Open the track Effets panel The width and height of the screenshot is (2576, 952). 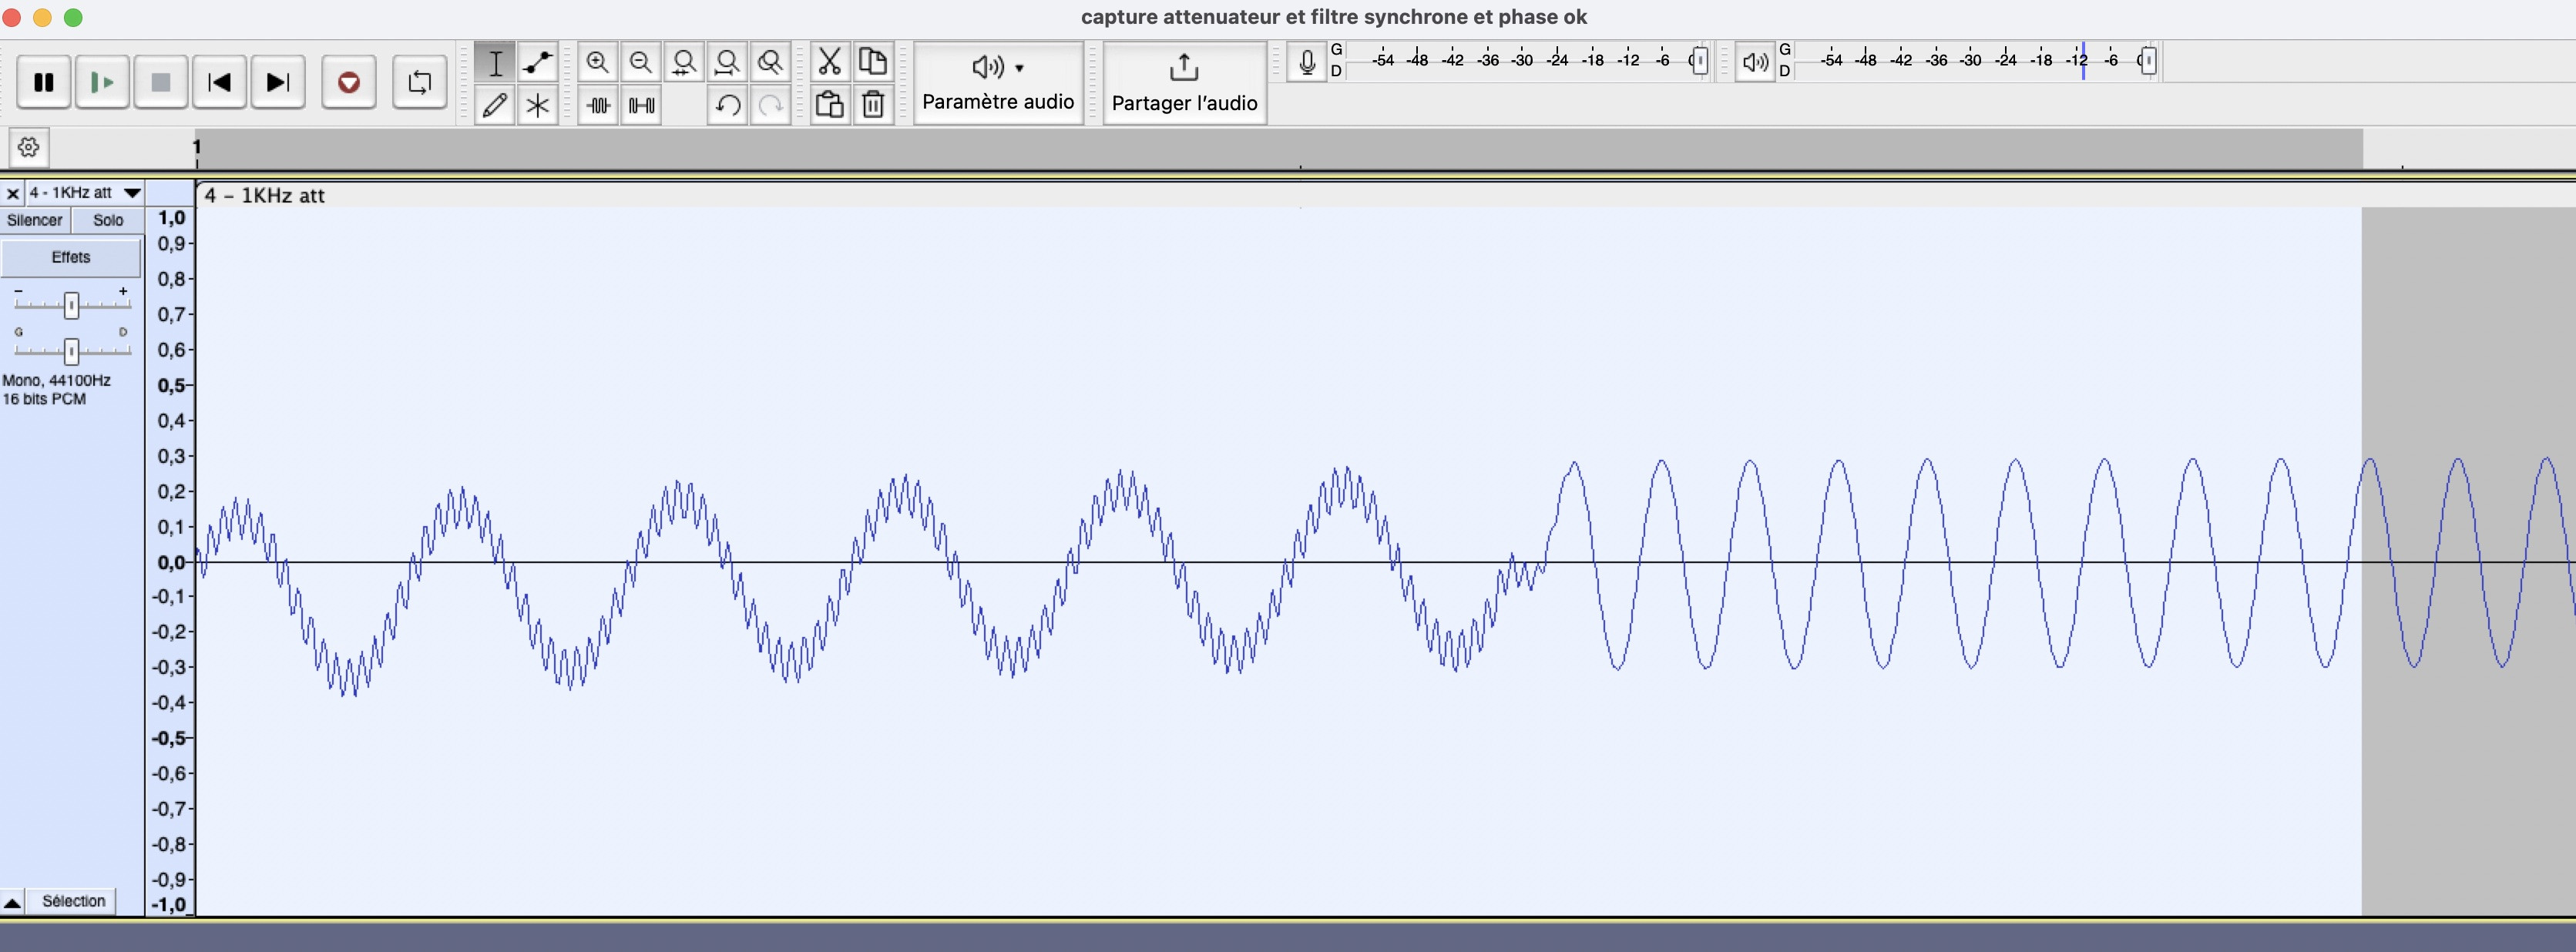click(70, 257)
